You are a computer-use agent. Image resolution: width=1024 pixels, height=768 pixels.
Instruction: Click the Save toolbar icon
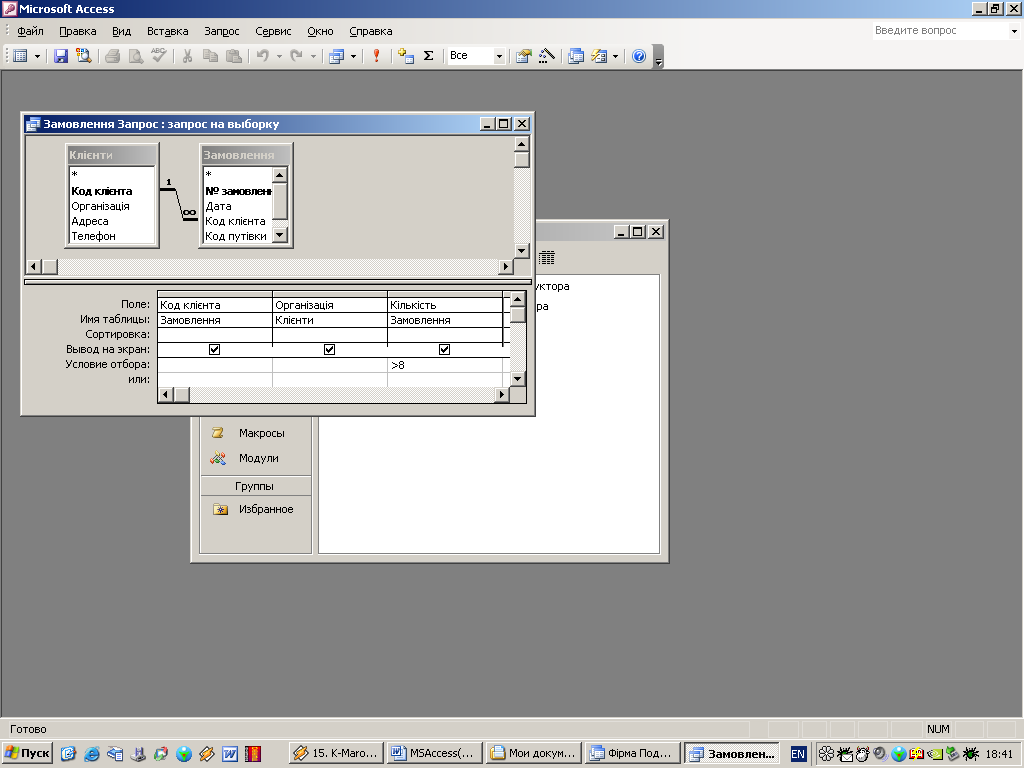(x=60, y=56)
